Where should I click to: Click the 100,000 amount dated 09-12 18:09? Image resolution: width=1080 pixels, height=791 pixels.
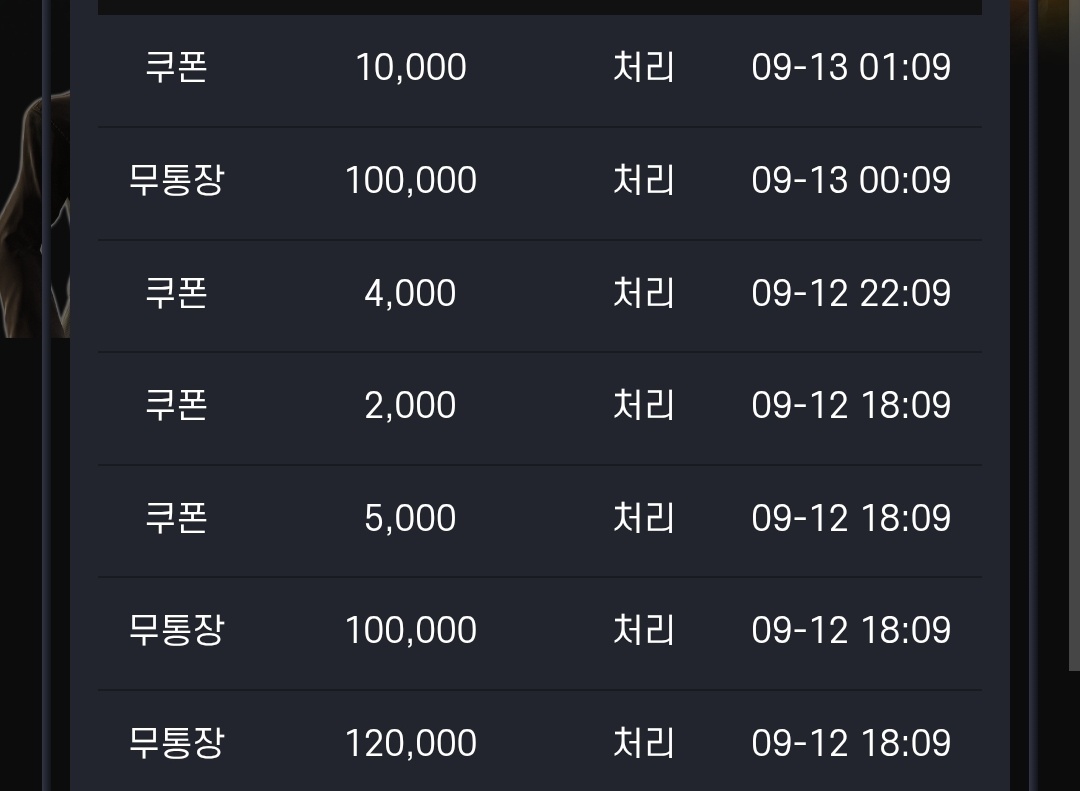coord(411,630)
